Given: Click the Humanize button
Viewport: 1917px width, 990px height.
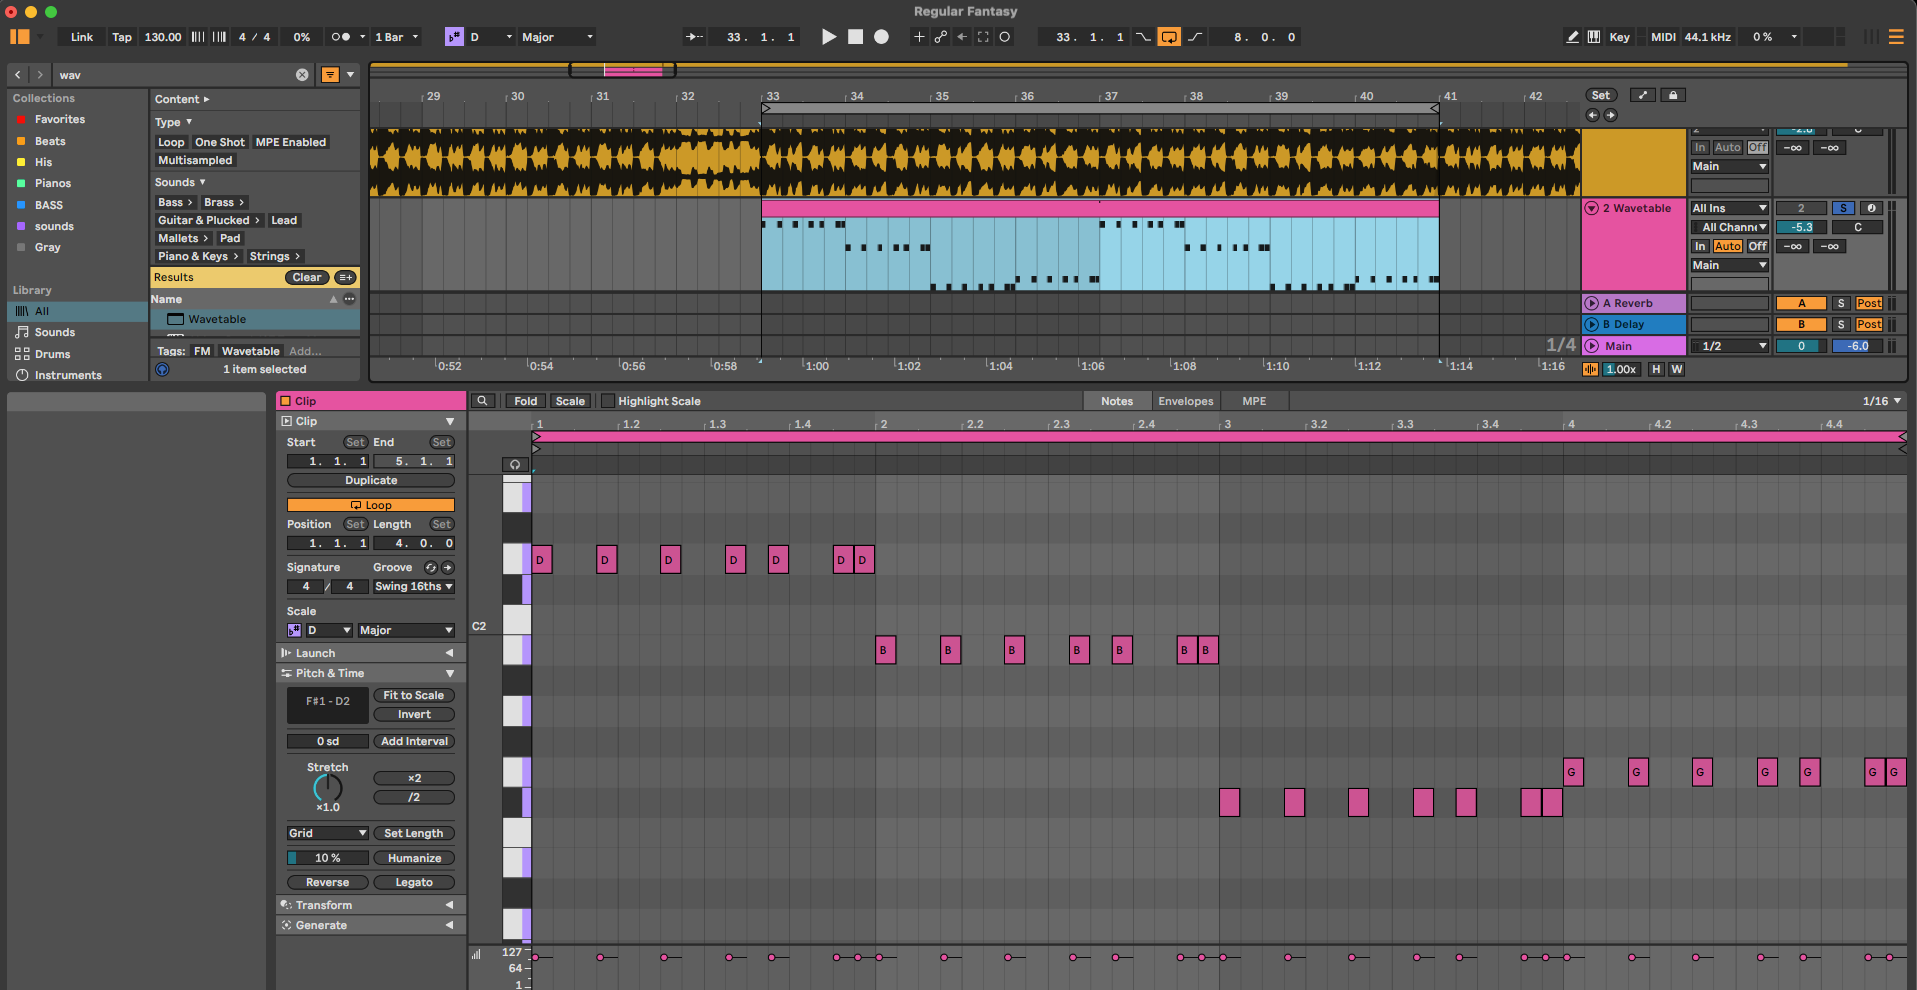Looking at the screenshot, I should tap(414, 858).
